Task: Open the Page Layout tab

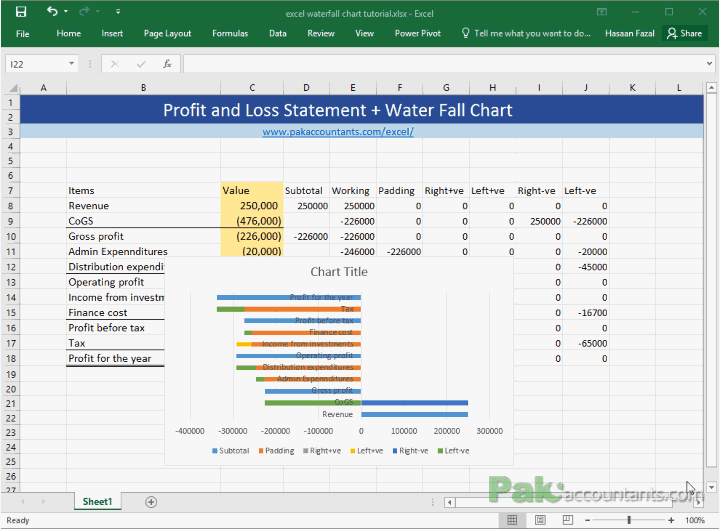Action: (x=167, y=34)
